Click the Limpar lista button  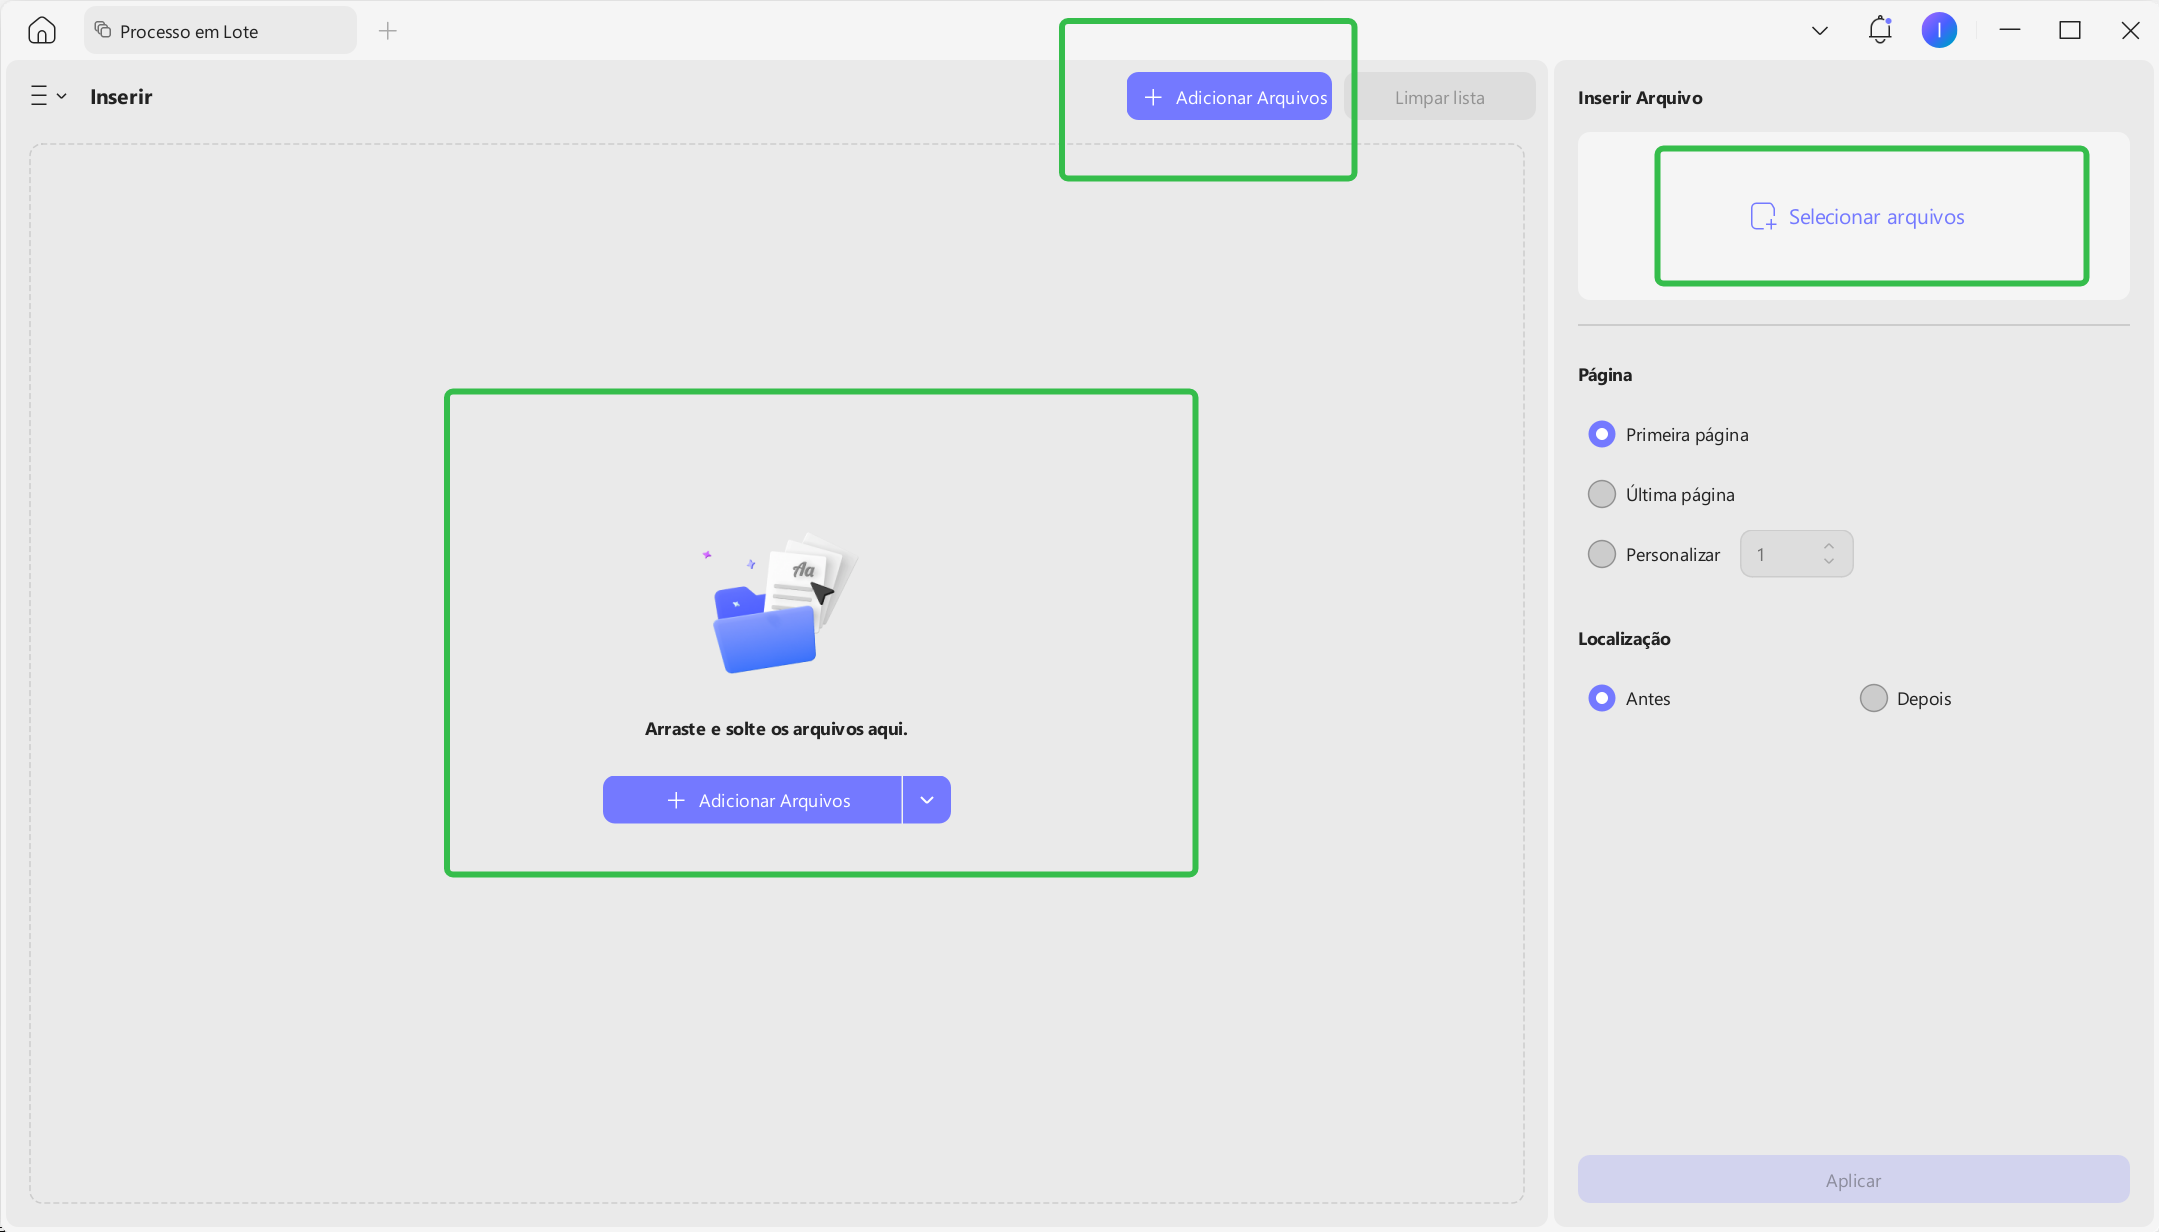[1440, 97]
